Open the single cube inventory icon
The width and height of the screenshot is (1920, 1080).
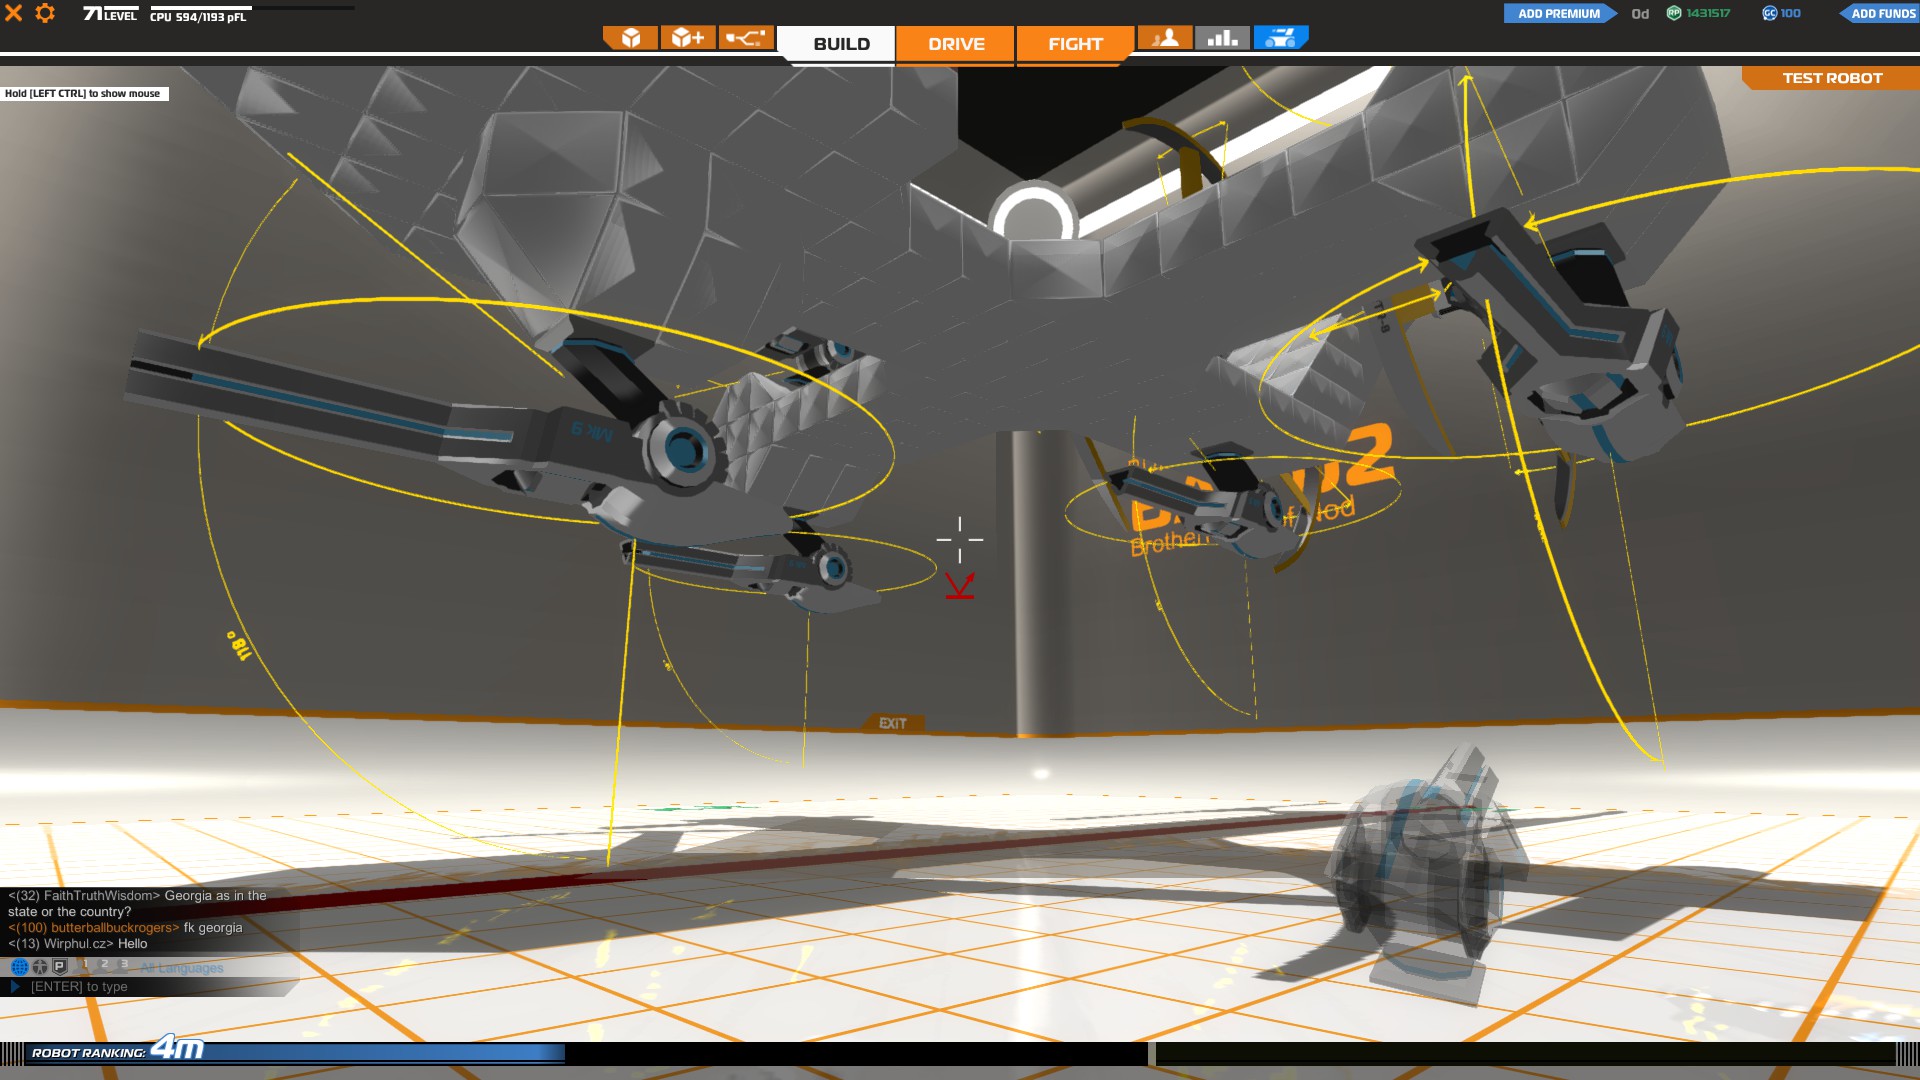click(631, 38)
